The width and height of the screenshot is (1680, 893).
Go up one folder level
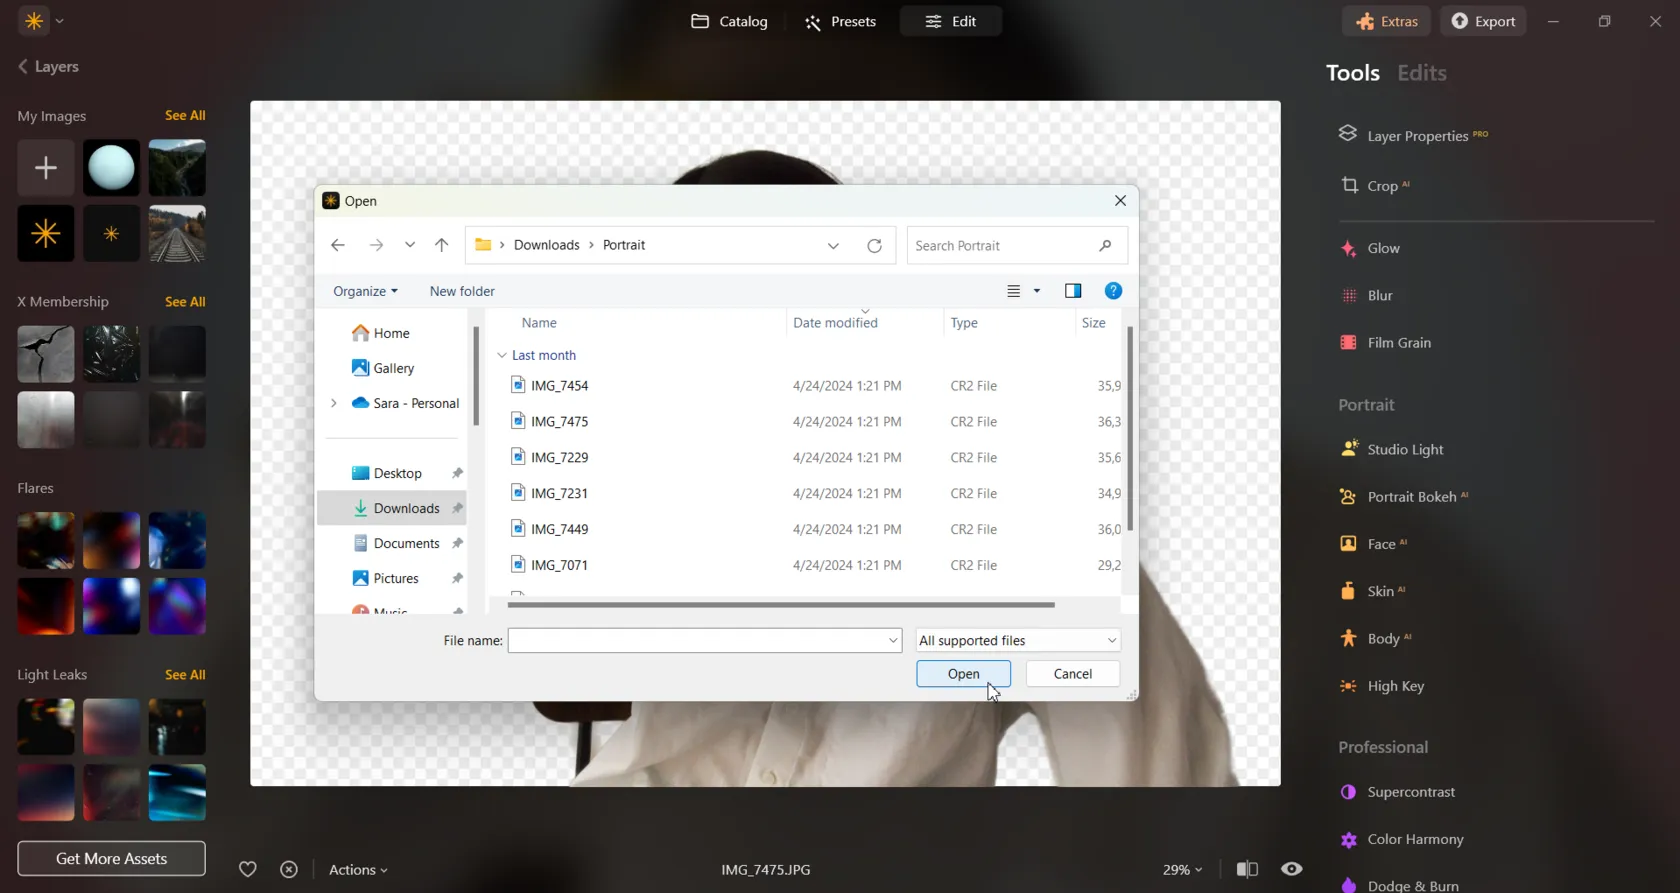coord(441,245)
